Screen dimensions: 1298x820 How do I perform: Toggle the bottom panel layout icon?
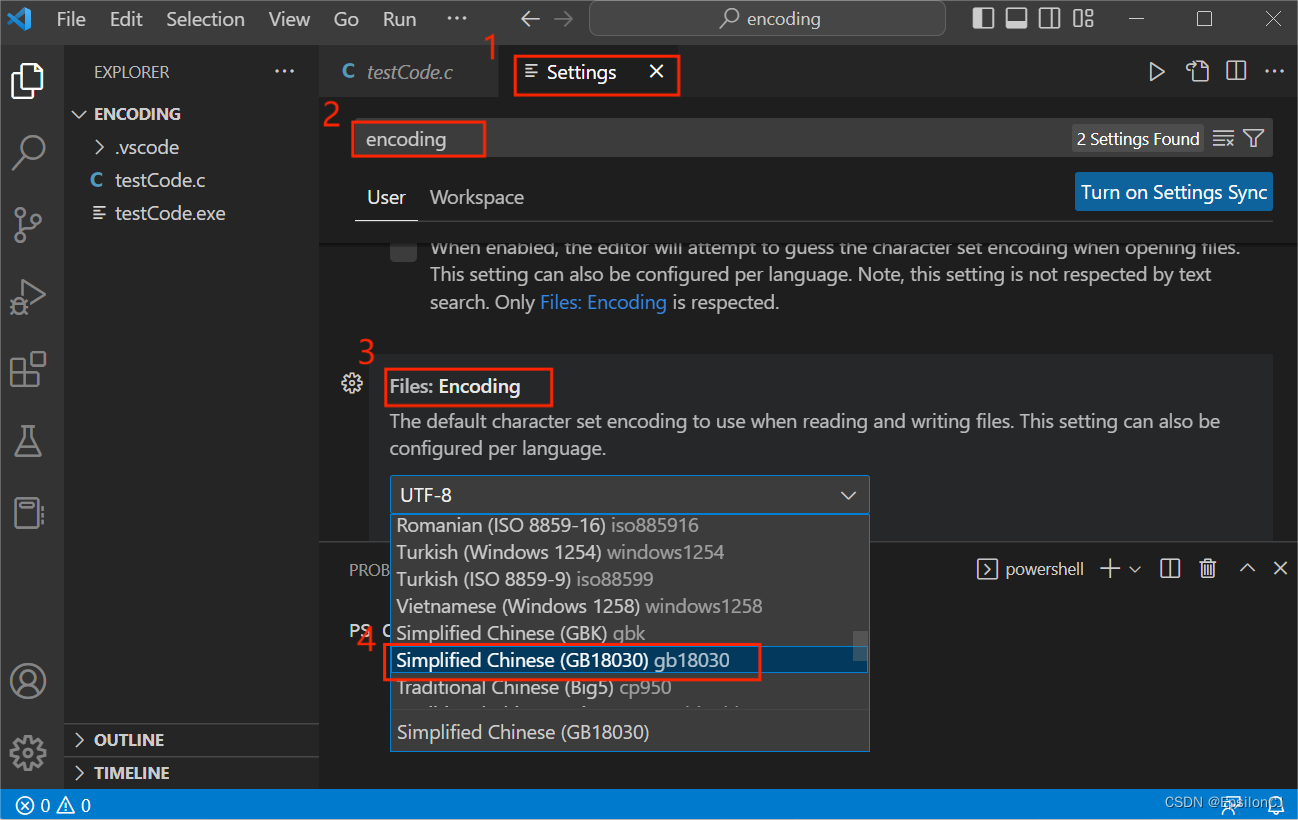pyautogui.click(x=1016, y=18)
